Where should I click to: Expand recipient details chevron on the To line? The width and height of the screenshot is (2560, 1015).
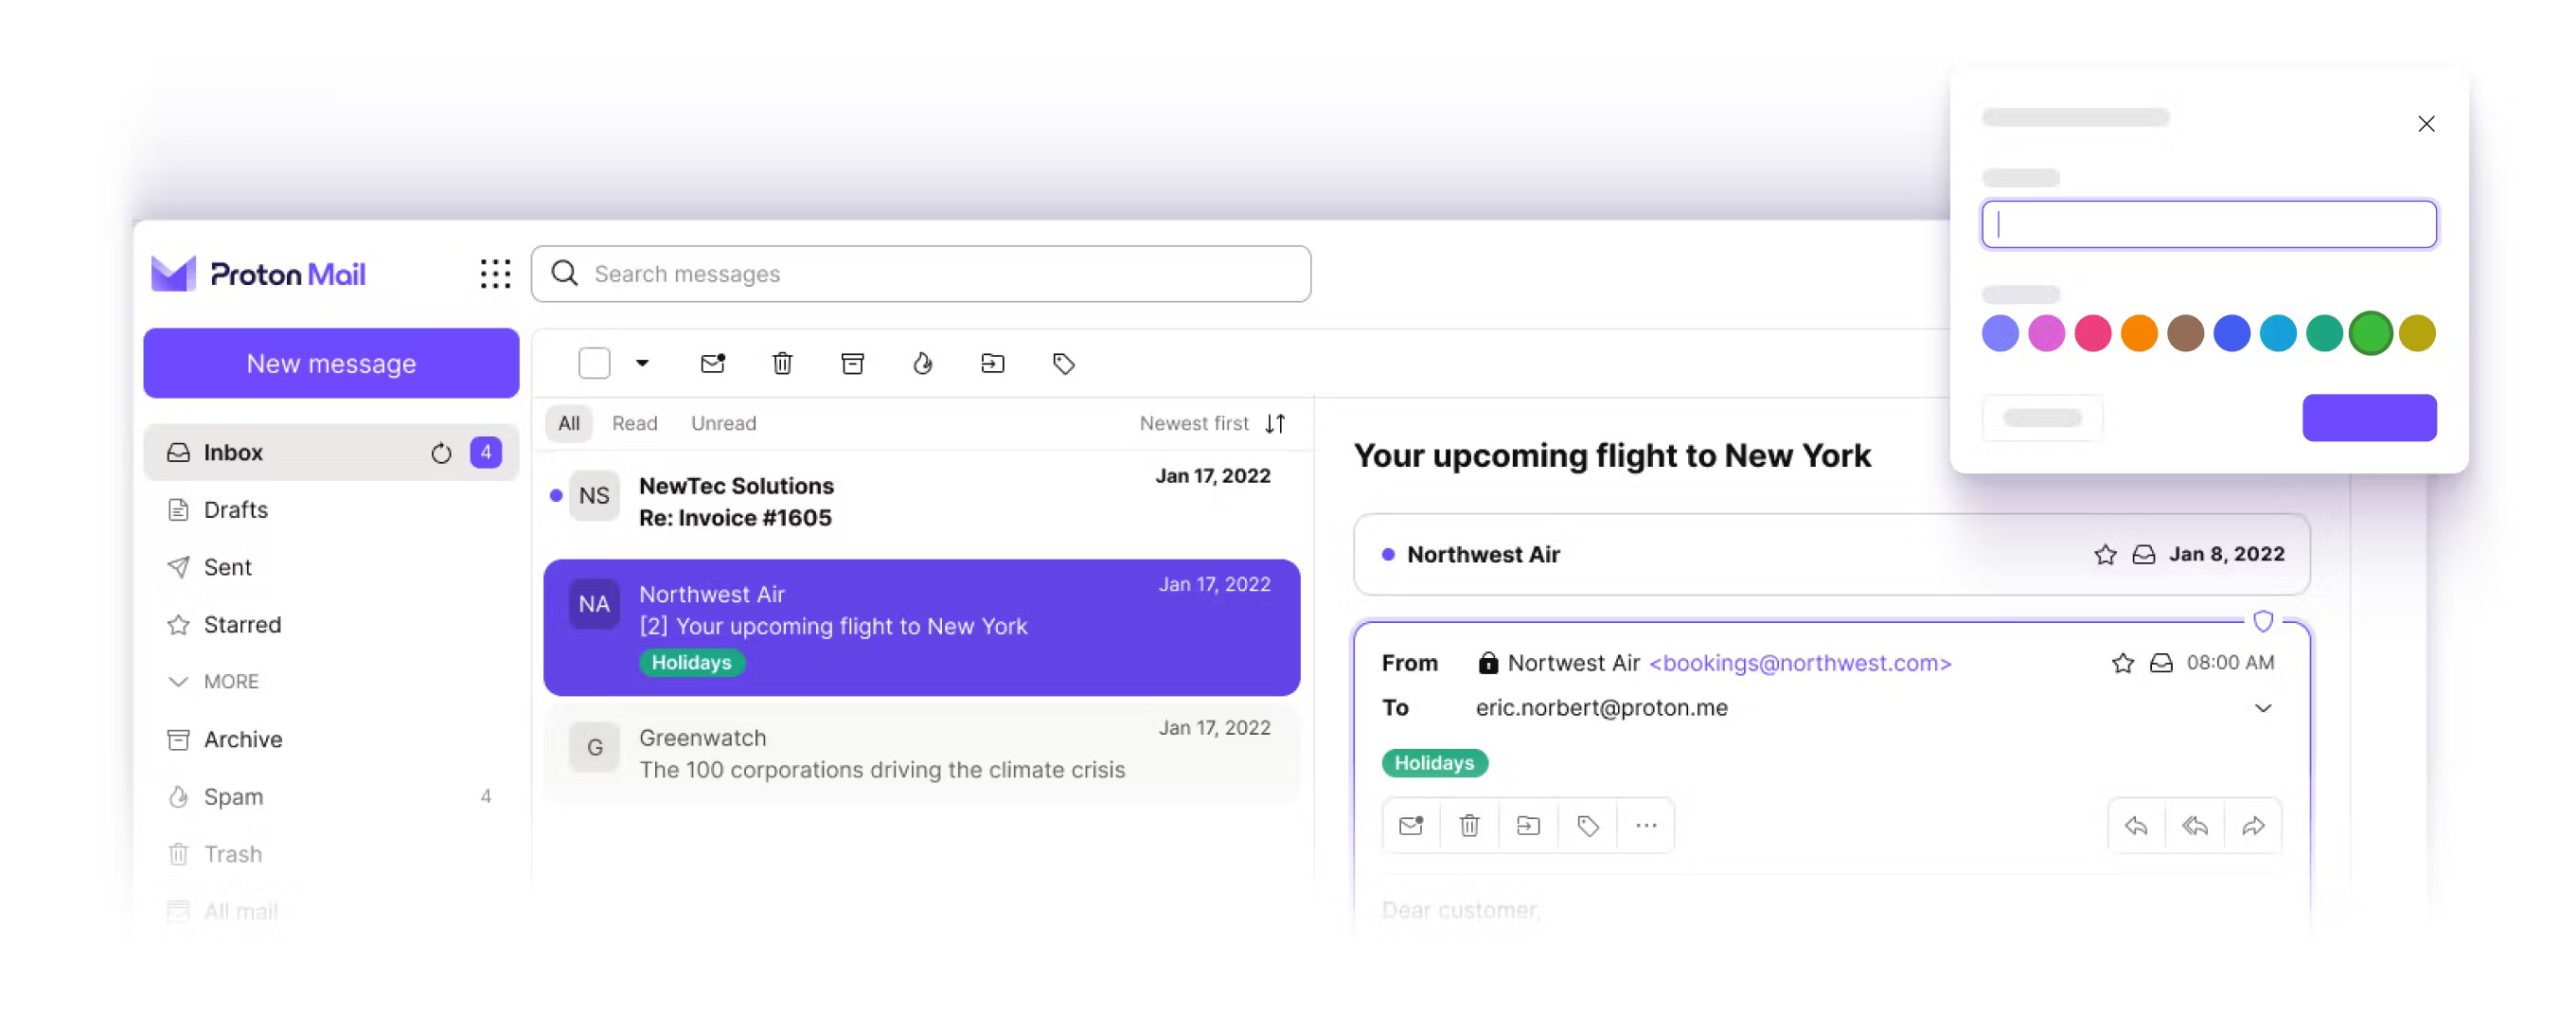pyautogui.click(x=2262, y=708)
